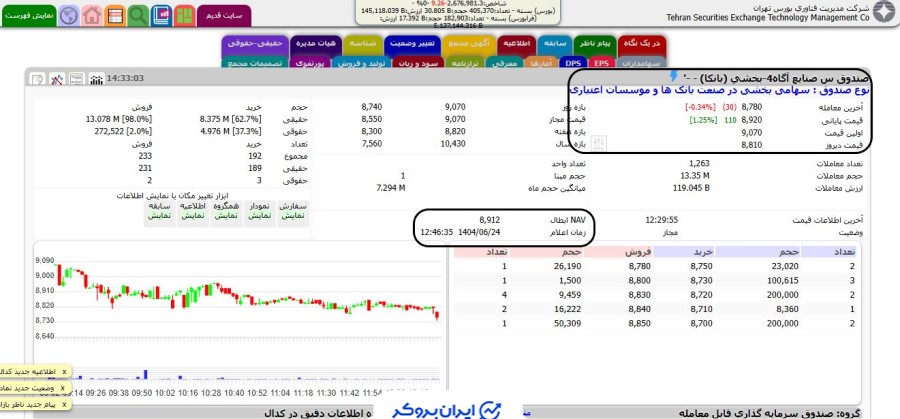Open the ترازنامه tab
900x419 pixels.
coord(465,63)
